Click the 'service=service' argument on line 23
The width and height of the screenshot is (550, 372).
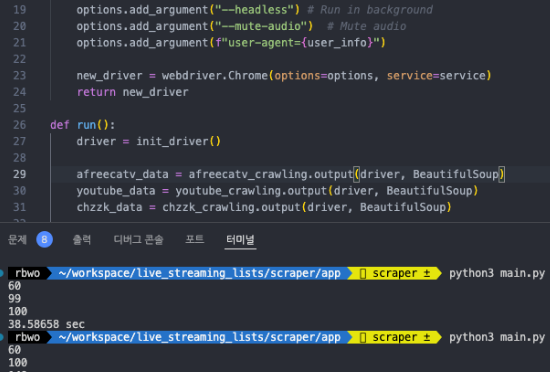point(436,76)
